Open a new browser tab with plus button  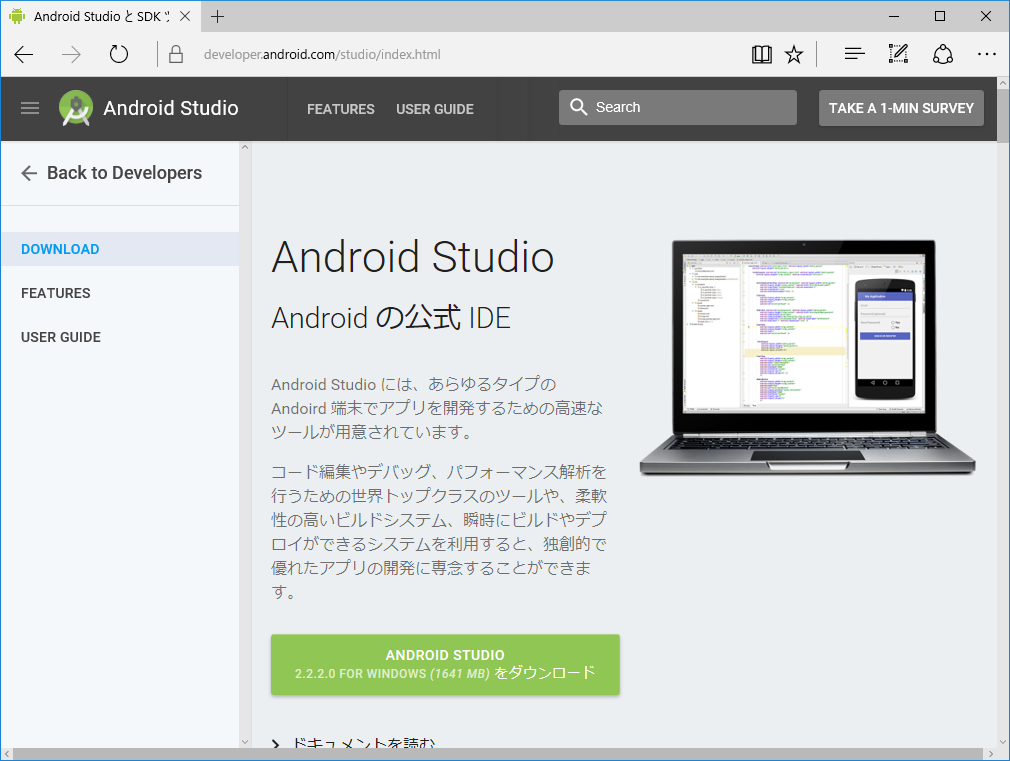[x=218, y=16]
